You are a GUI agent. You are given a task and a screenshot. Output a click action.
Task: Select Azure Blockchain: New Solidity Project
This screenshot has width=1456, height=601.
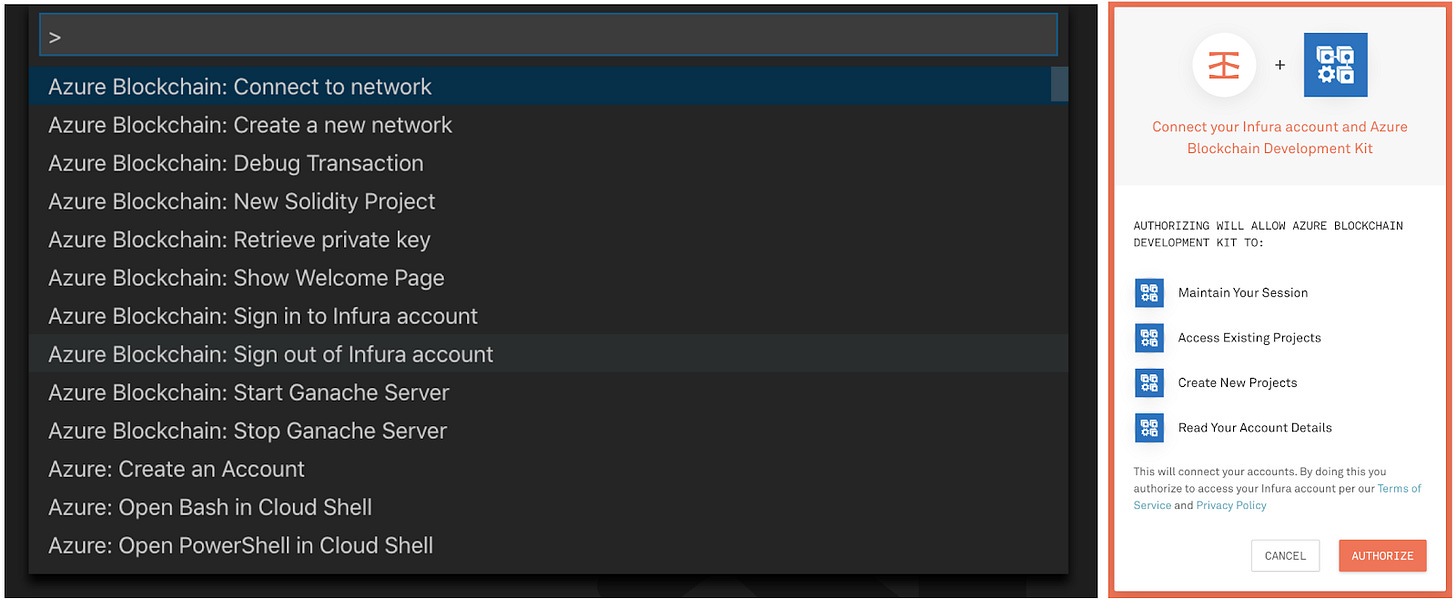click(242, 201)
